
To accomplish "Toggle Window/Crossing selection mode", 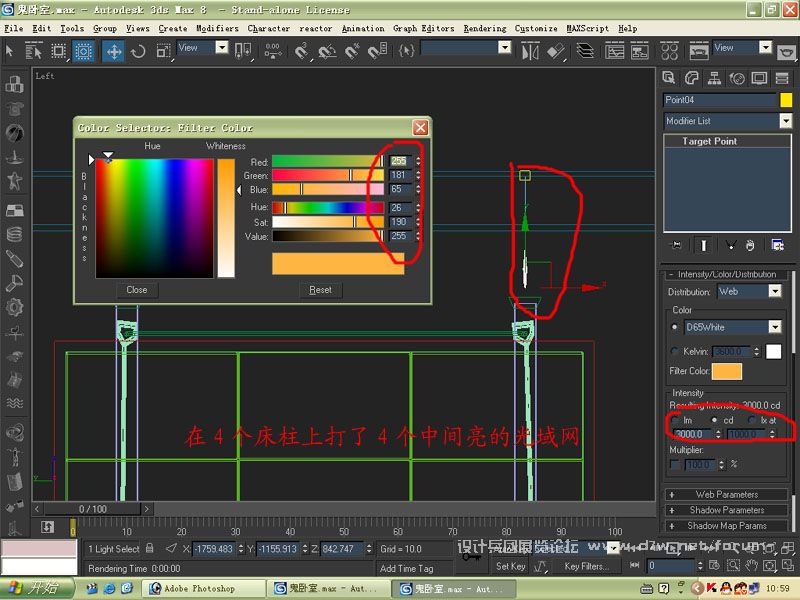I will (83, 51).
